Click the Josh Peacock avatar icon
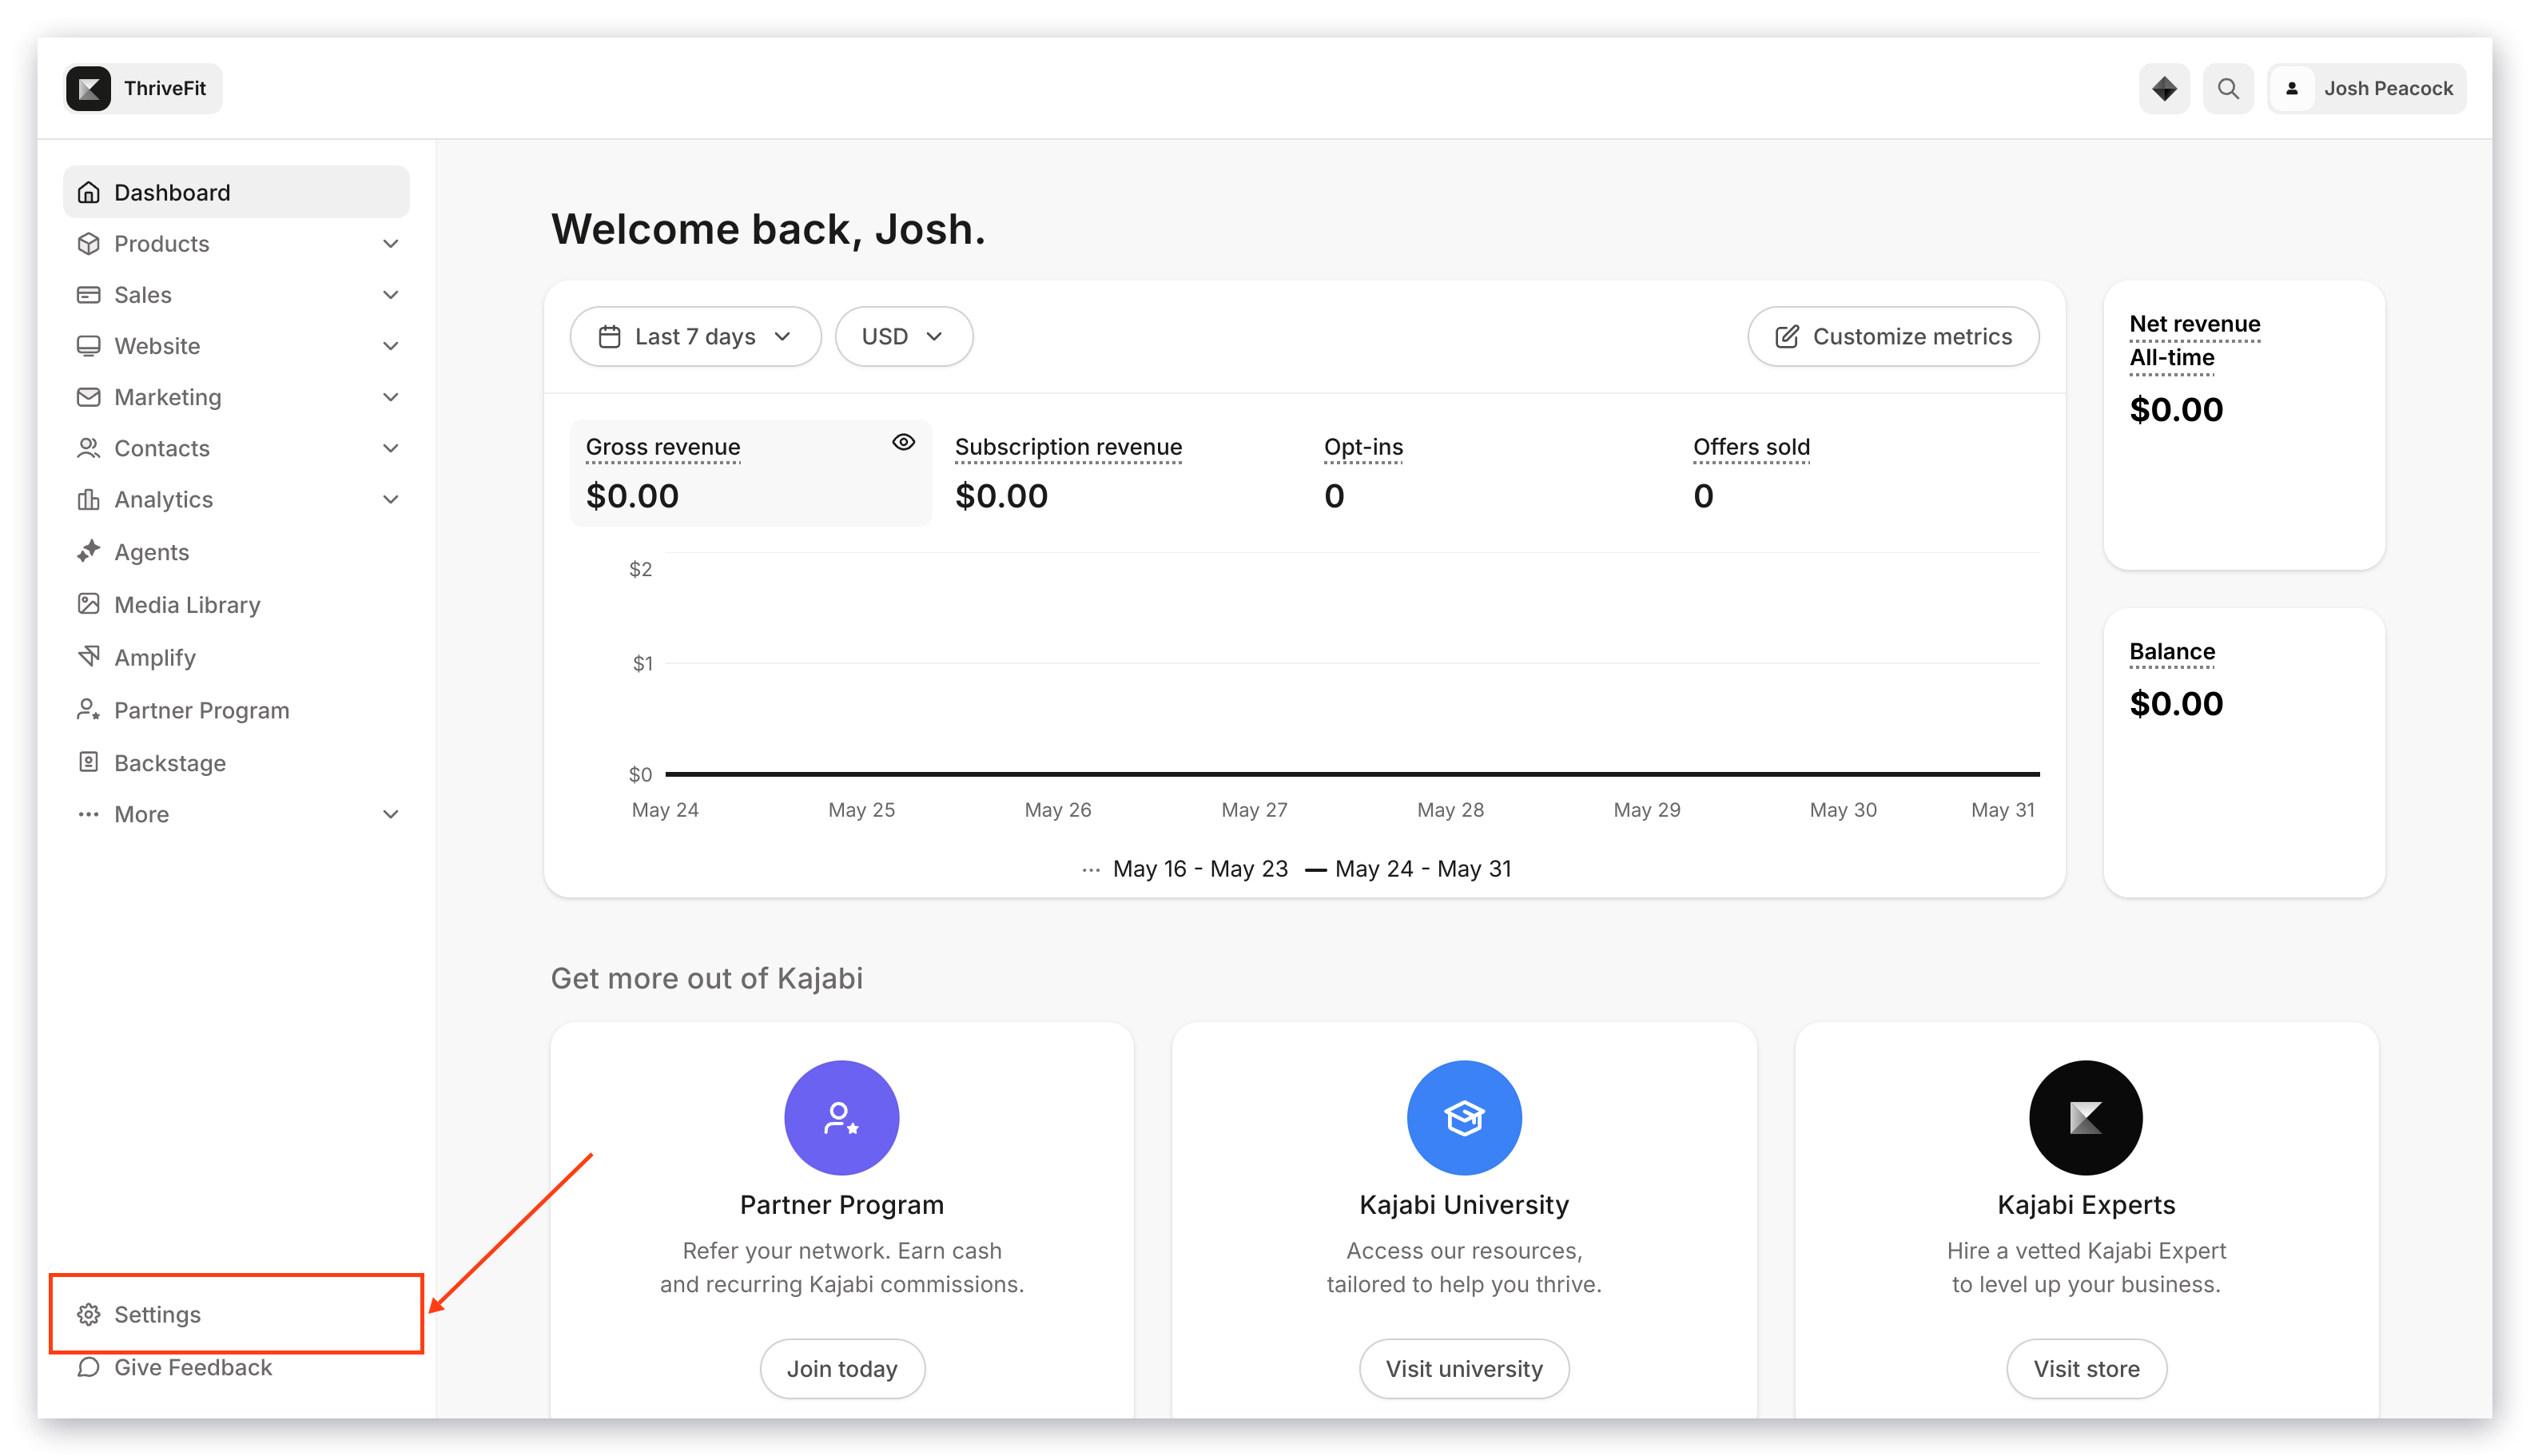Image resolution: width=2530 pixels, height=1456 pixels. pos(2291,88)
